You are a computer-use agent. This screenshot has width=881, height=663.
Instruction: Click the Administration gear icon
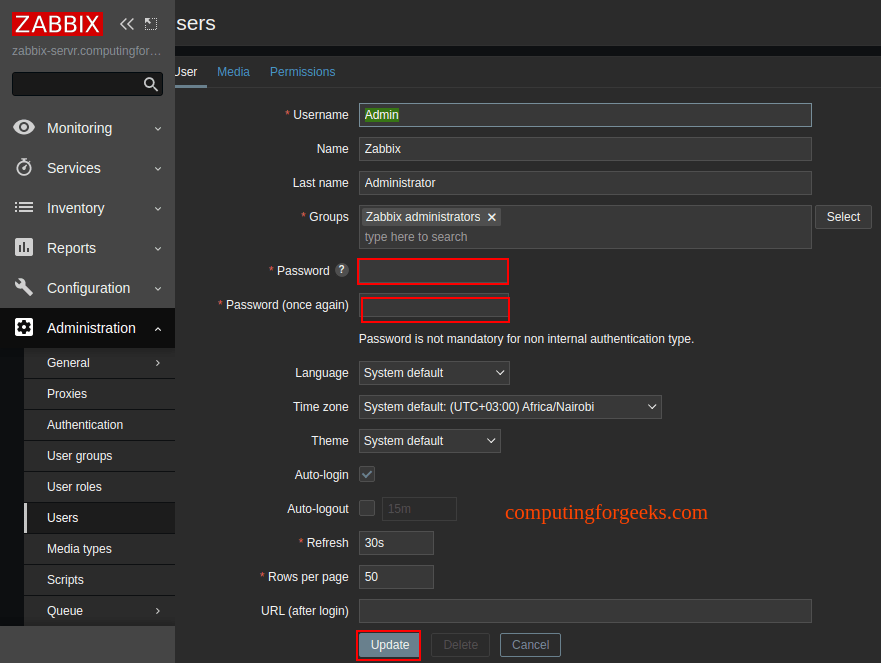click(x=24, y=327)
